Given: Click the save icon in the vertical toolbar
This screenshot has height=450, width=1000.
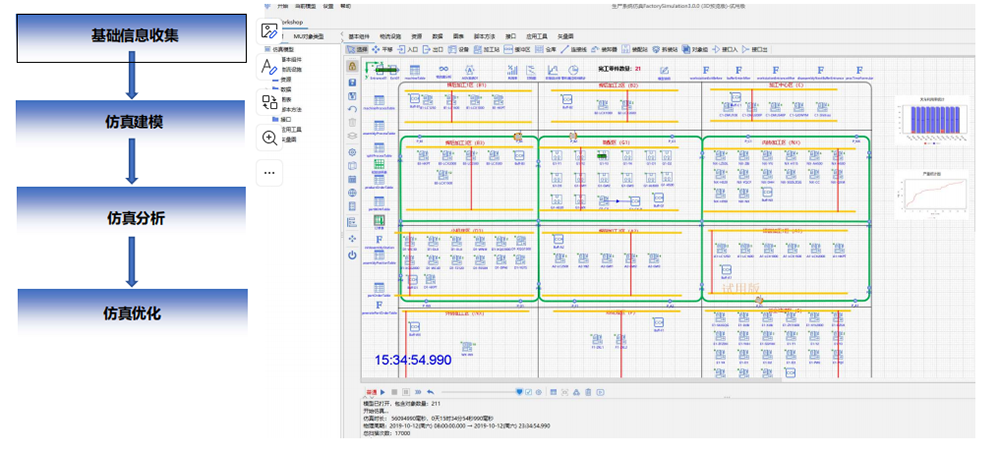Looking at the screenshot, I should [352, 81].
